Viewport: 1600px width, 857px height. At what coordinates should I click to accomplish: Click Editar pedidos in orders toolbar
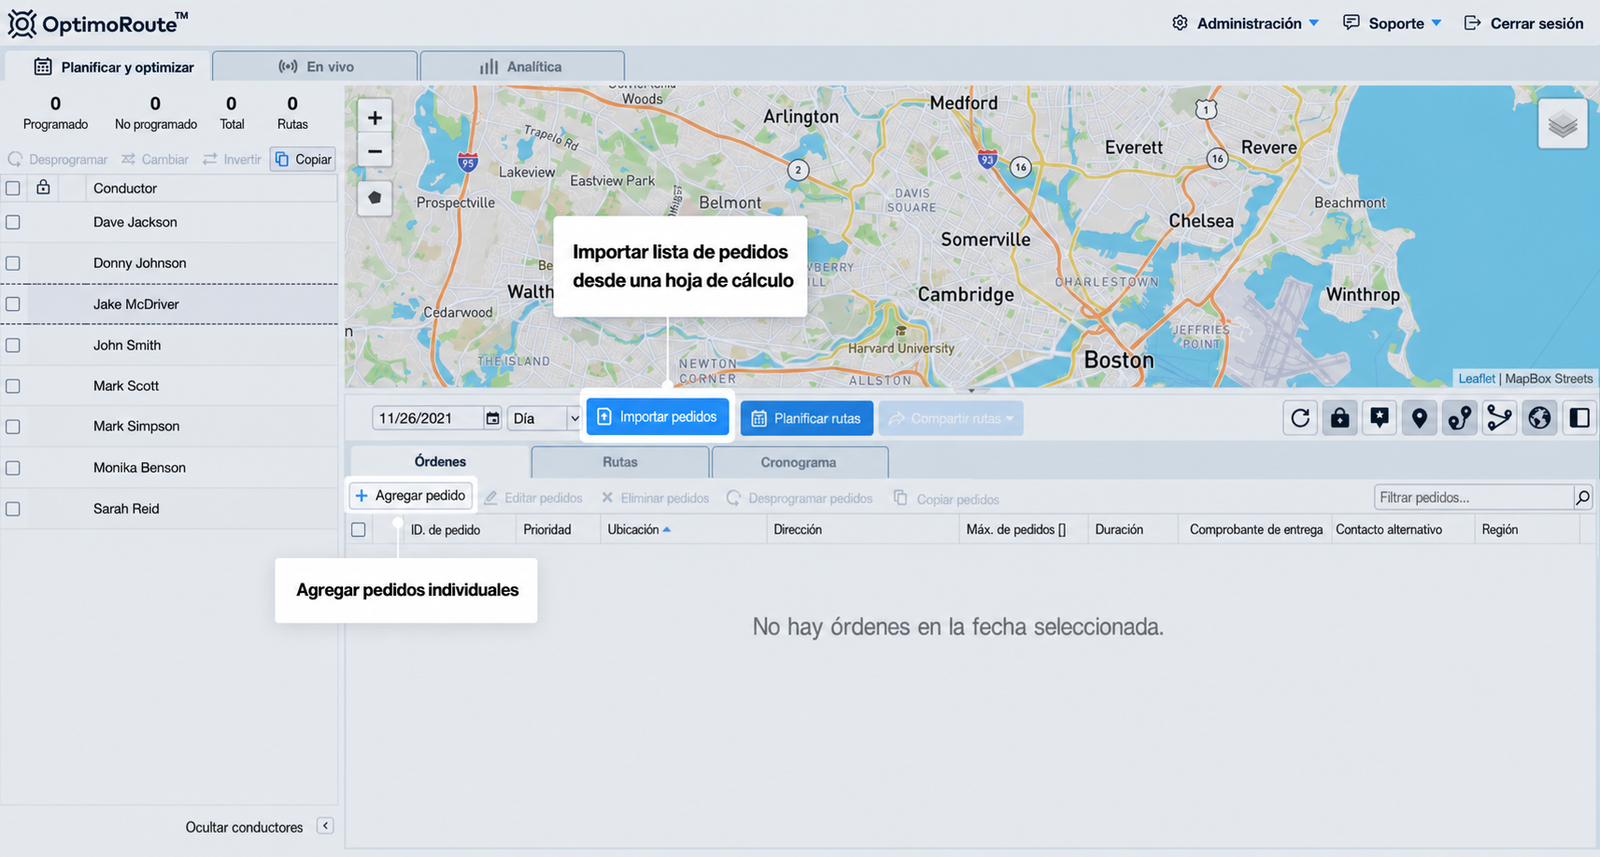pos(533,498)
